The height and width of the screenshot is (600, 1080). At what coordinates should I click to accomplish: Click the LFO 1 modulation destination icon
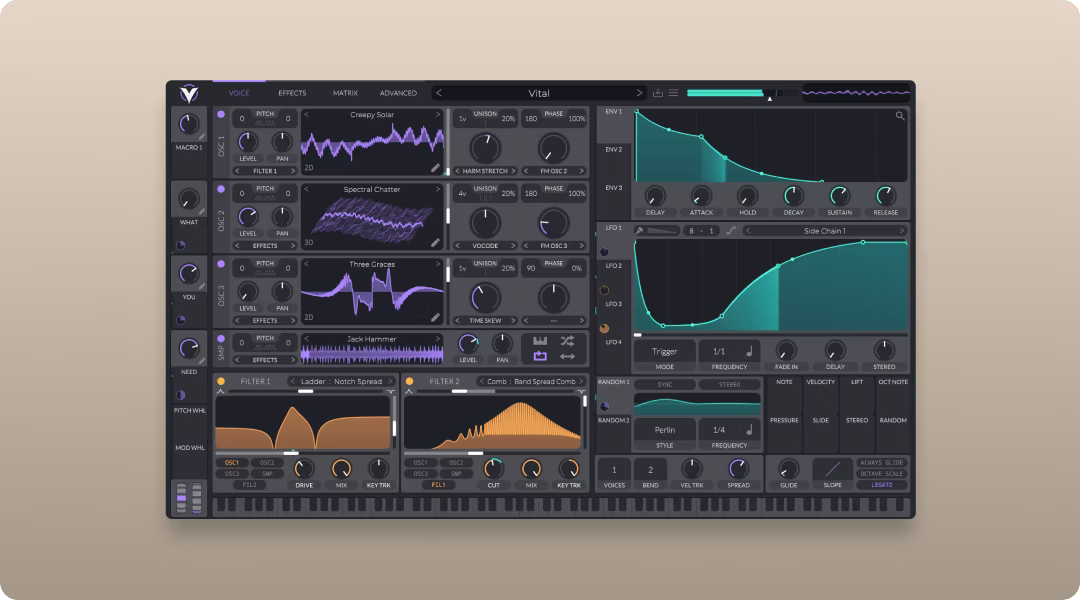pyautogui.click(x=604, y=252)
